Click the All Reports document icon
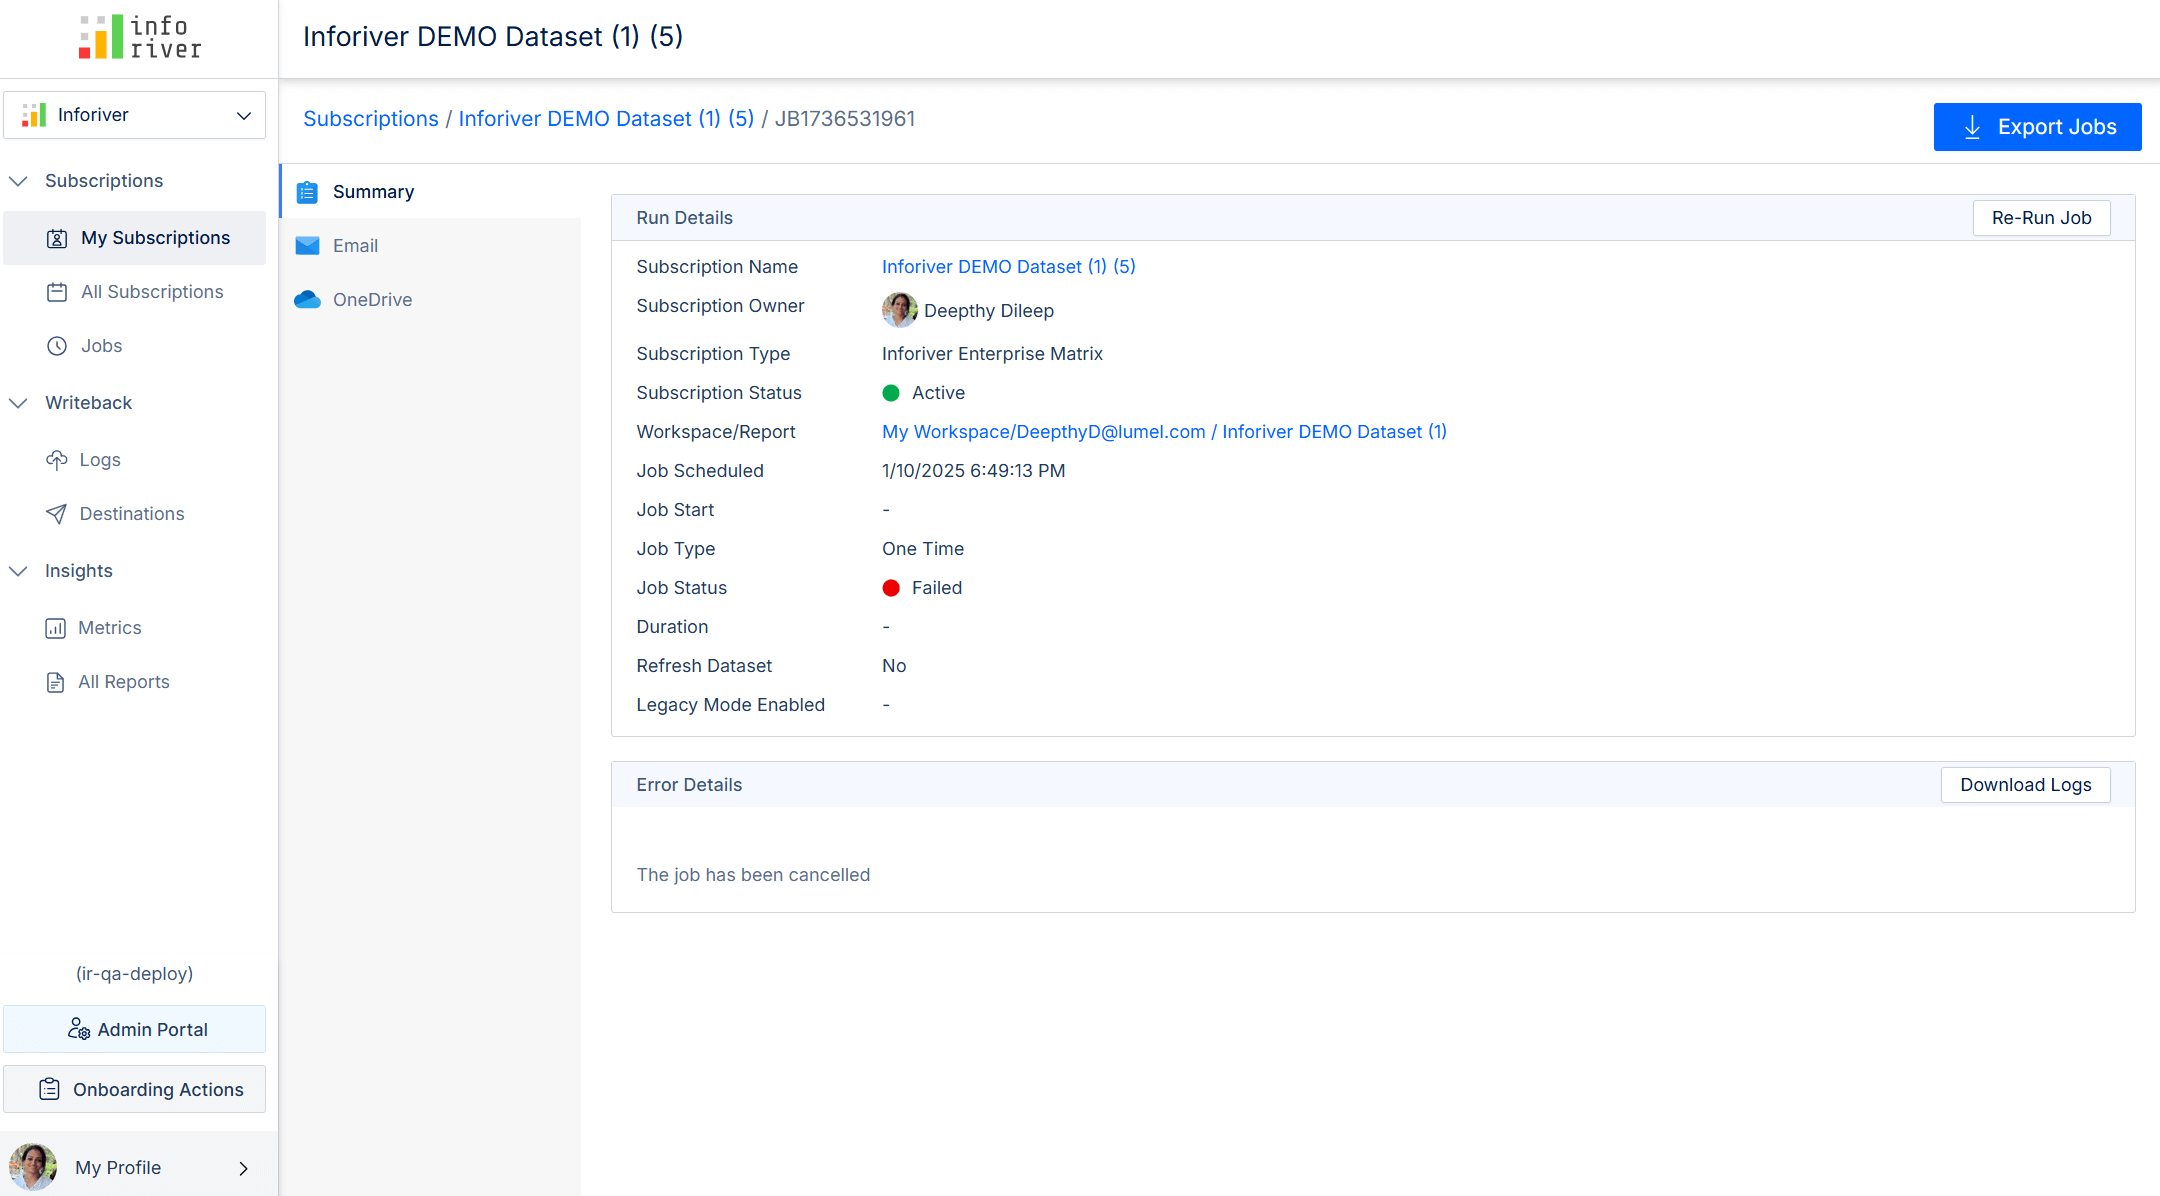Screen dimensions: 2160x1196 pos(56,682)
